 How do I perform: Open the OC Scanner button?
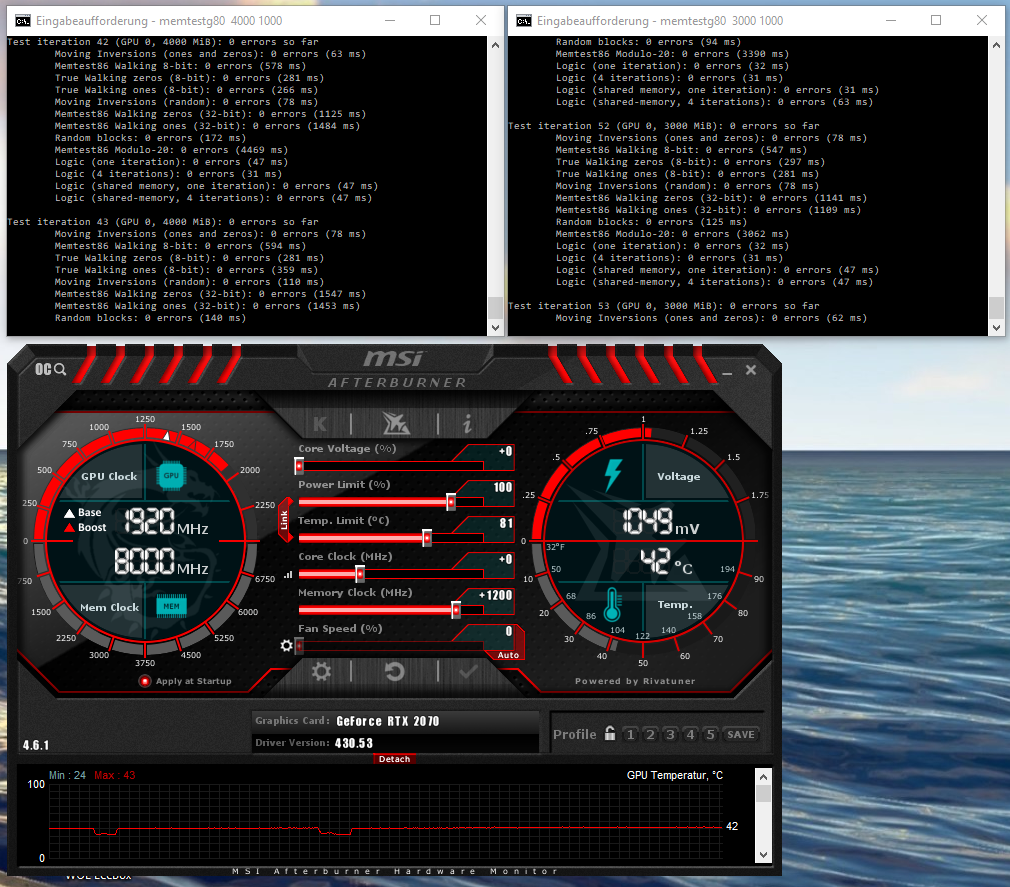point(50,369)
